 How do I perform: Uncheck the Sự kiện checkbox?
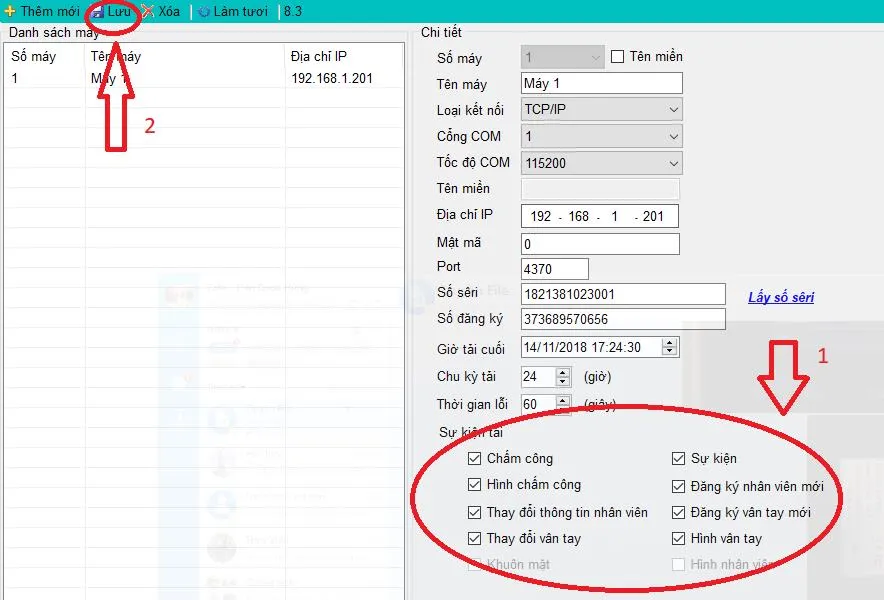679,459
